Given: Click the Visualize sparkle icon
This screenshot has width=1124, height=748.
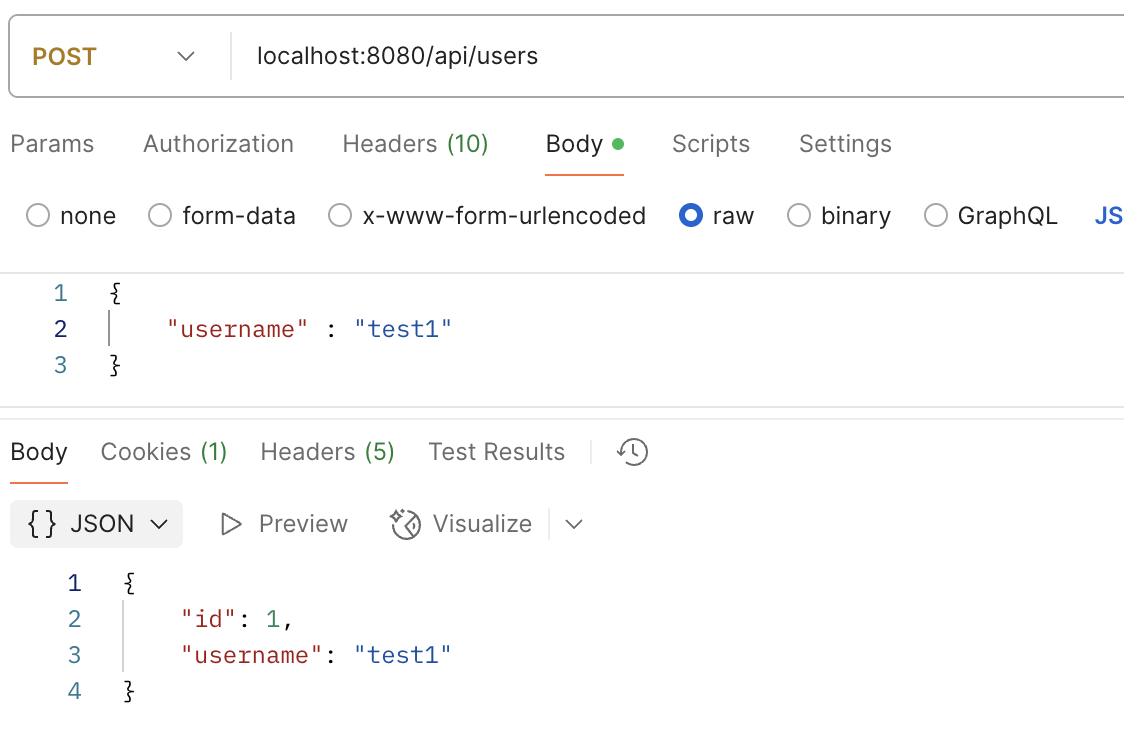Looking at the screenshot, I should [x=405, y=524].
